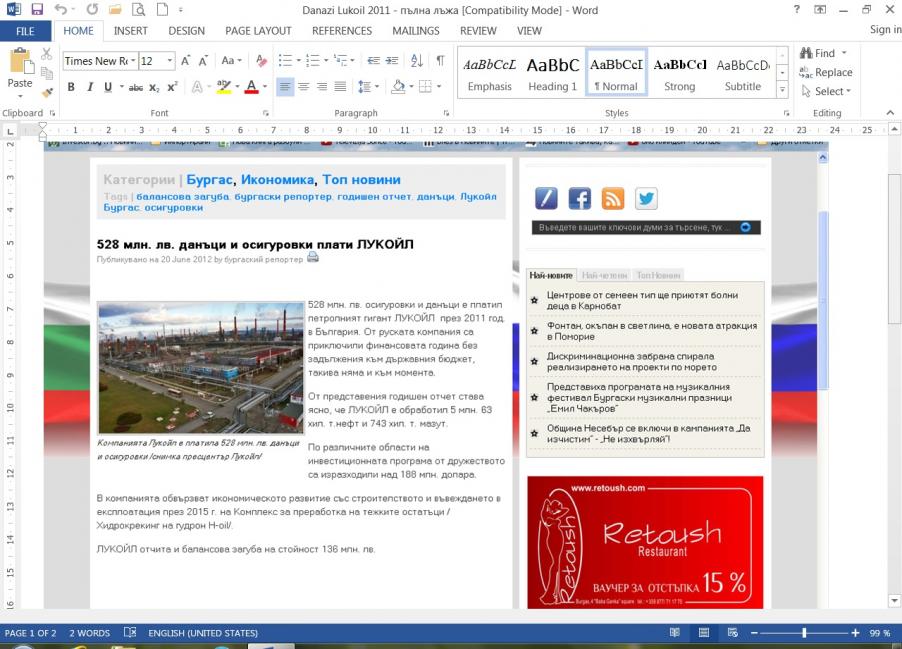This screenshot has width=902, height=649.
Task: Click the Save icon in quick access toolbar
Action: tap(37, 9)
